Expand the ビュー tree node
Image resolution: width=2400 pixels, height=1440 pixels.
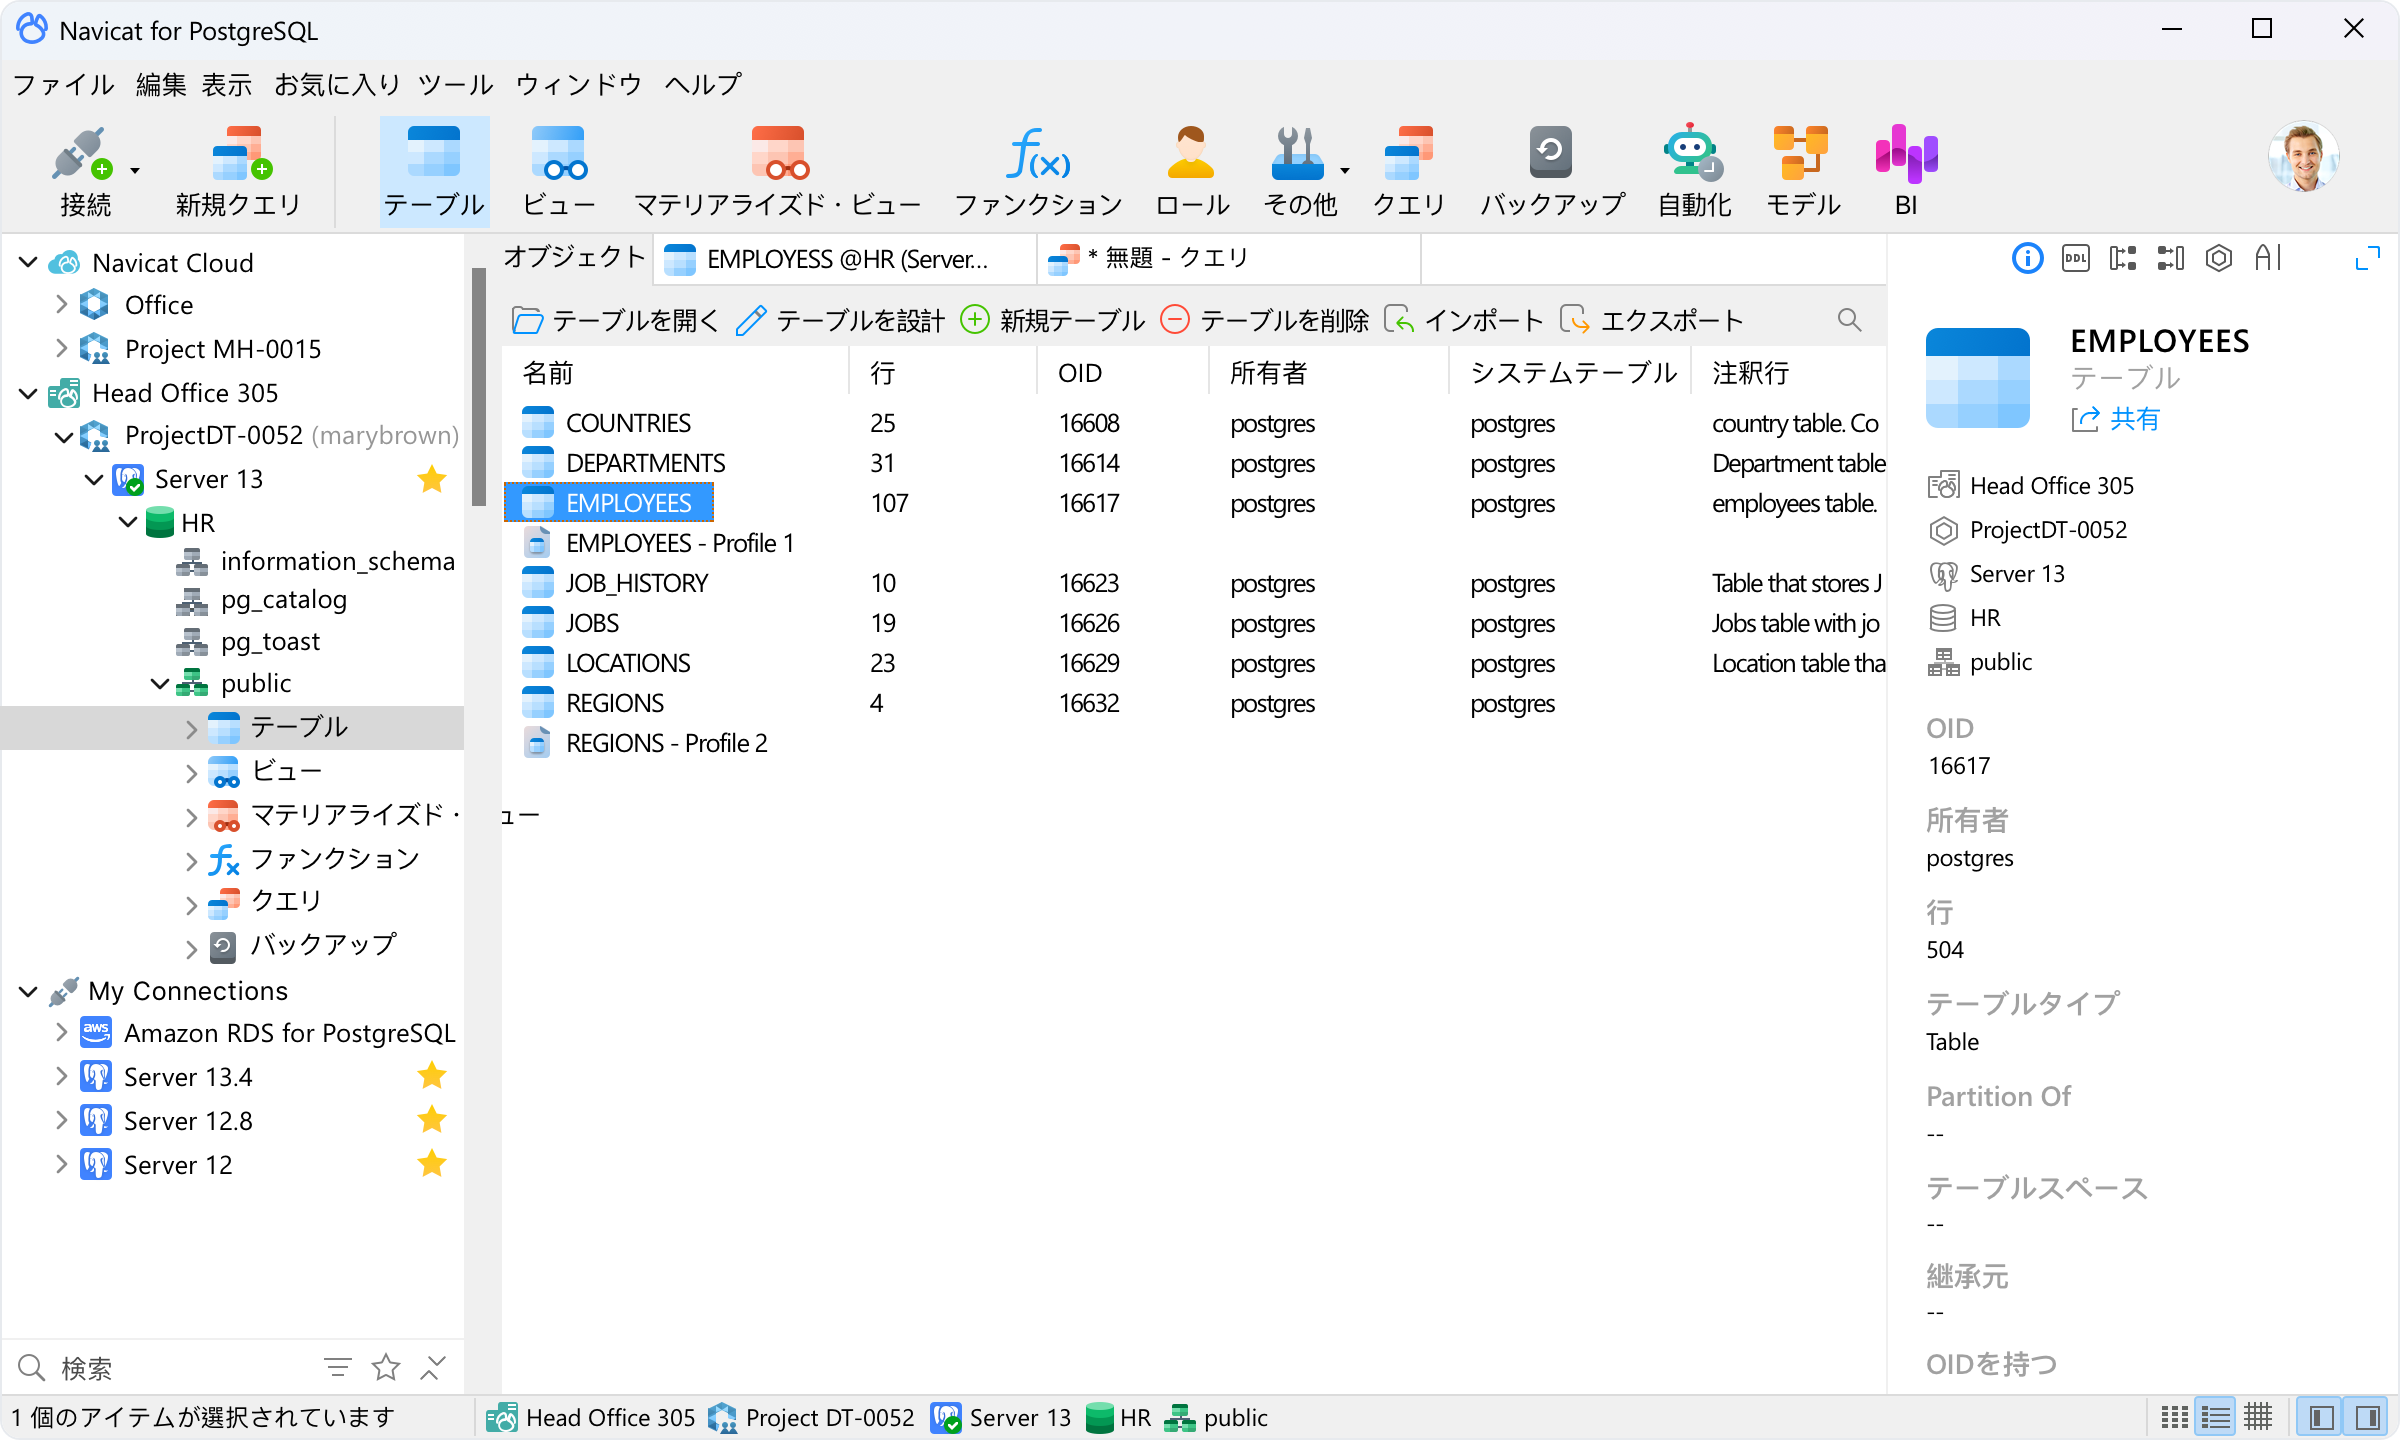191,772
